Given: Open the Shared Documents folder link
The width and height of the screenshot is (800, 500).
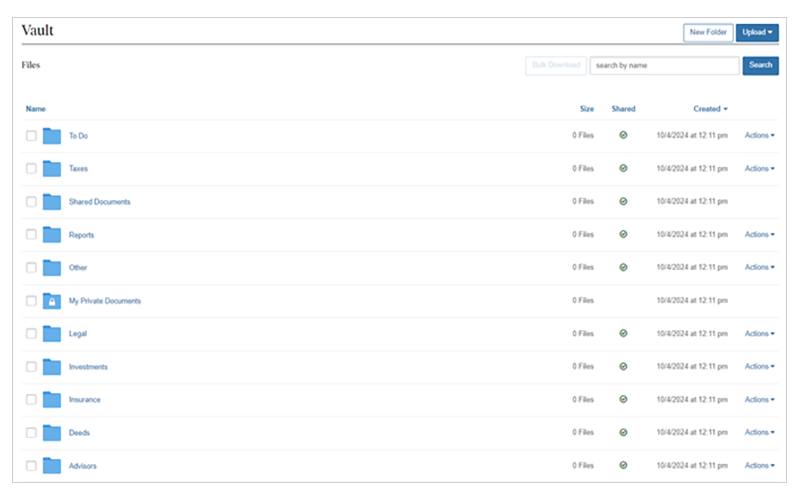Looking at the screenshot, I should [x=99, y=202].
